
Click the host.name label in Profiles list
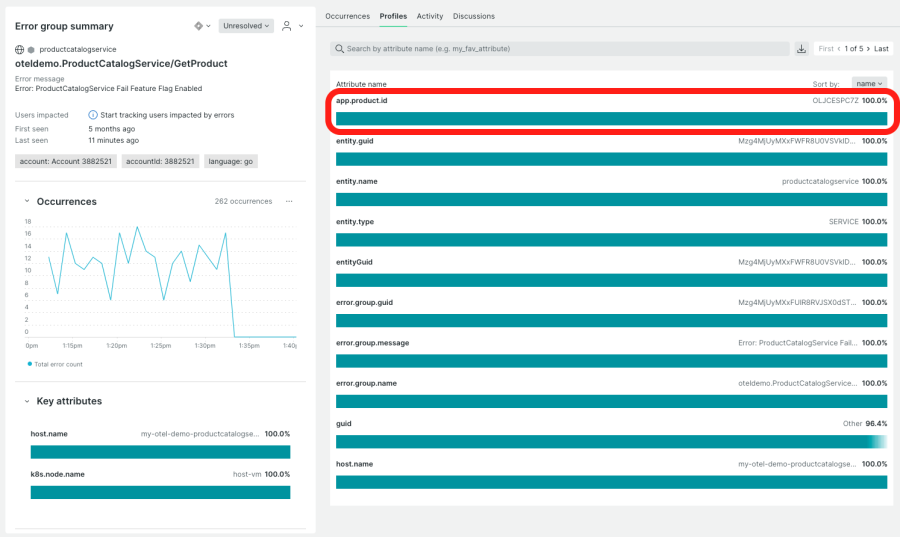click(x=354, y=464)
